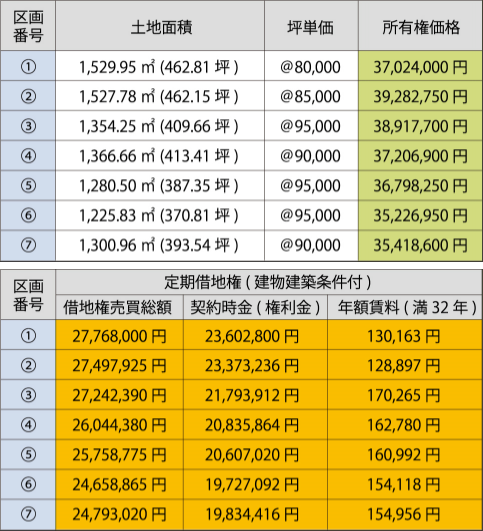Click ownership price 36,798,250 円

pos(420,185)
